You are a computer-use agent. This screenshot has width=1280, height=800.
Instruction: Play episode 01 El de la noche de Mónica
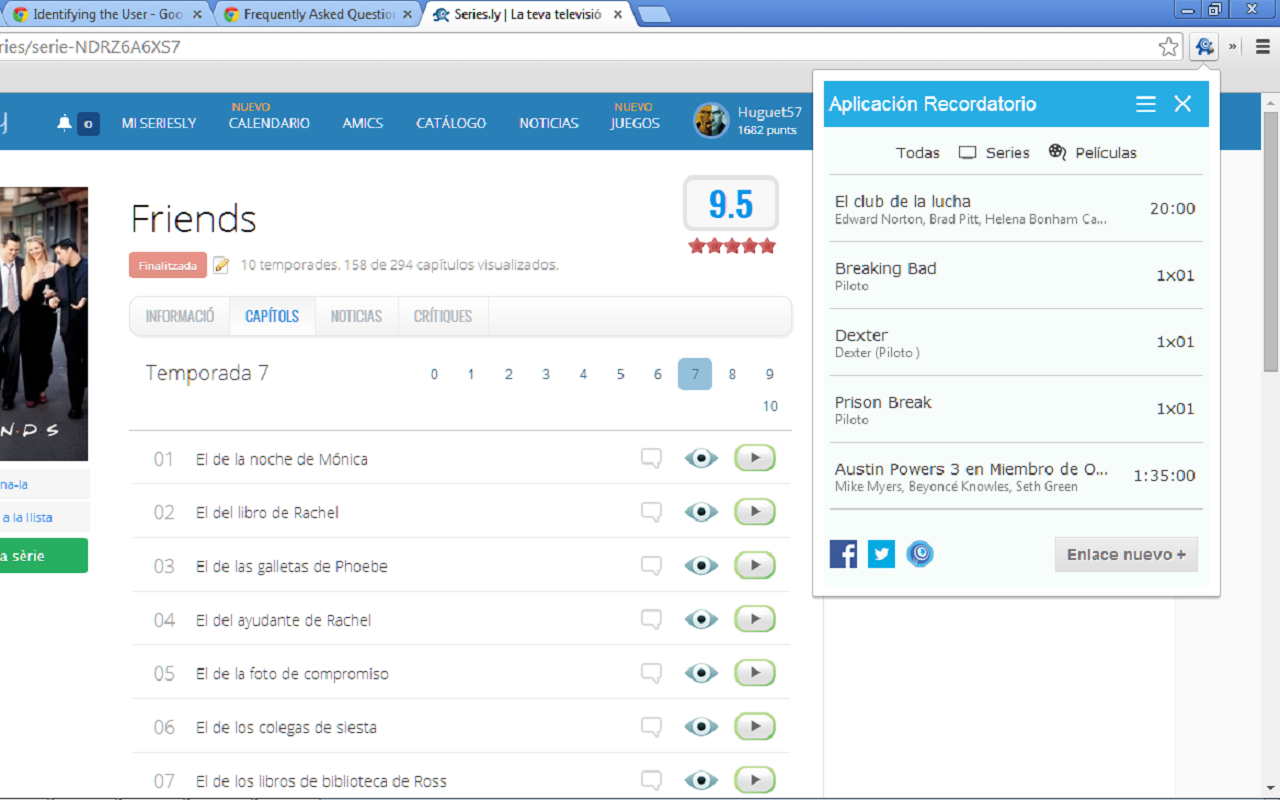755,458
